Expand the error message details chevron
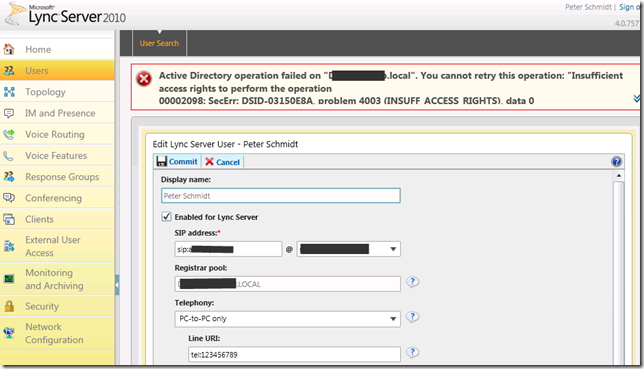644x369 pixels. click(x=636, y=98)
